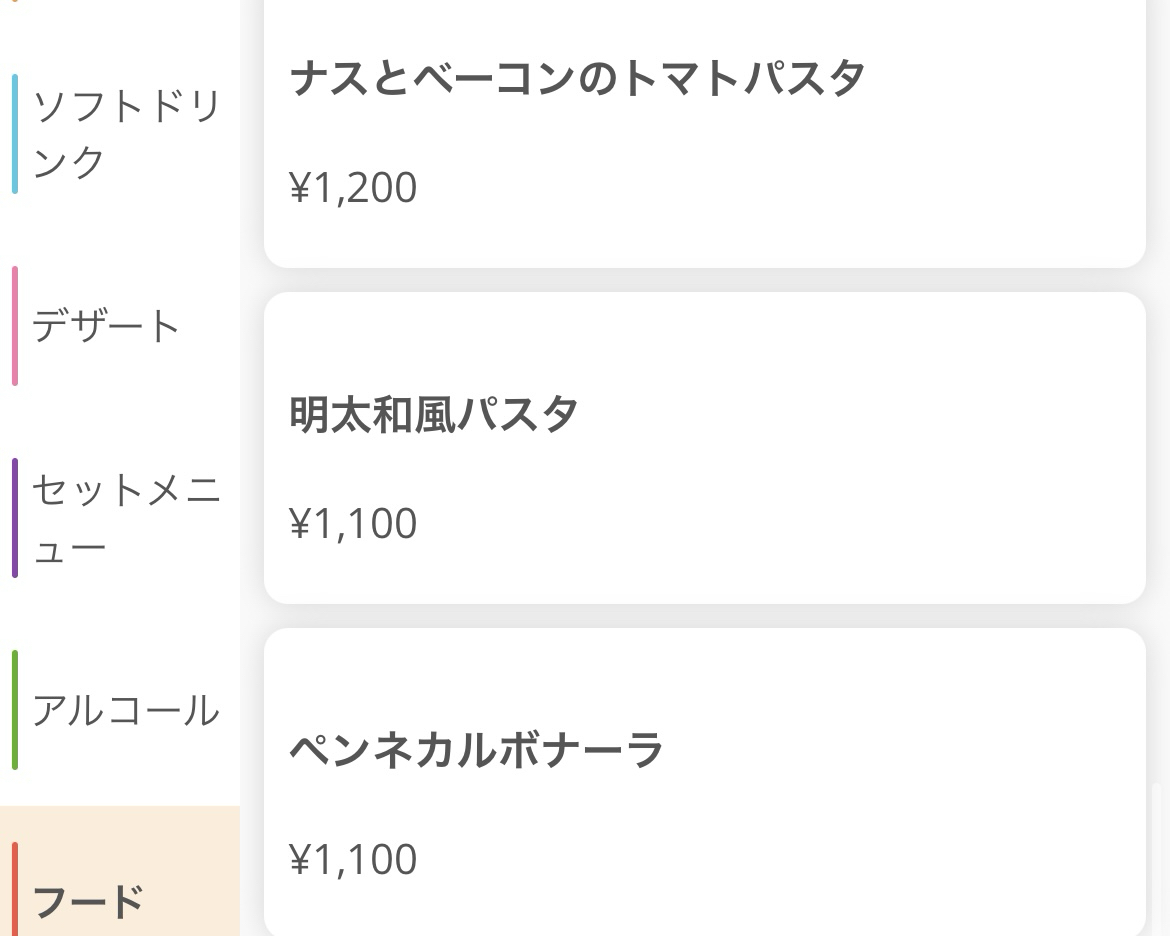Switch to the デザート category
The height and width of the screenshot is (936, 1170).
(x=106, y=326)
